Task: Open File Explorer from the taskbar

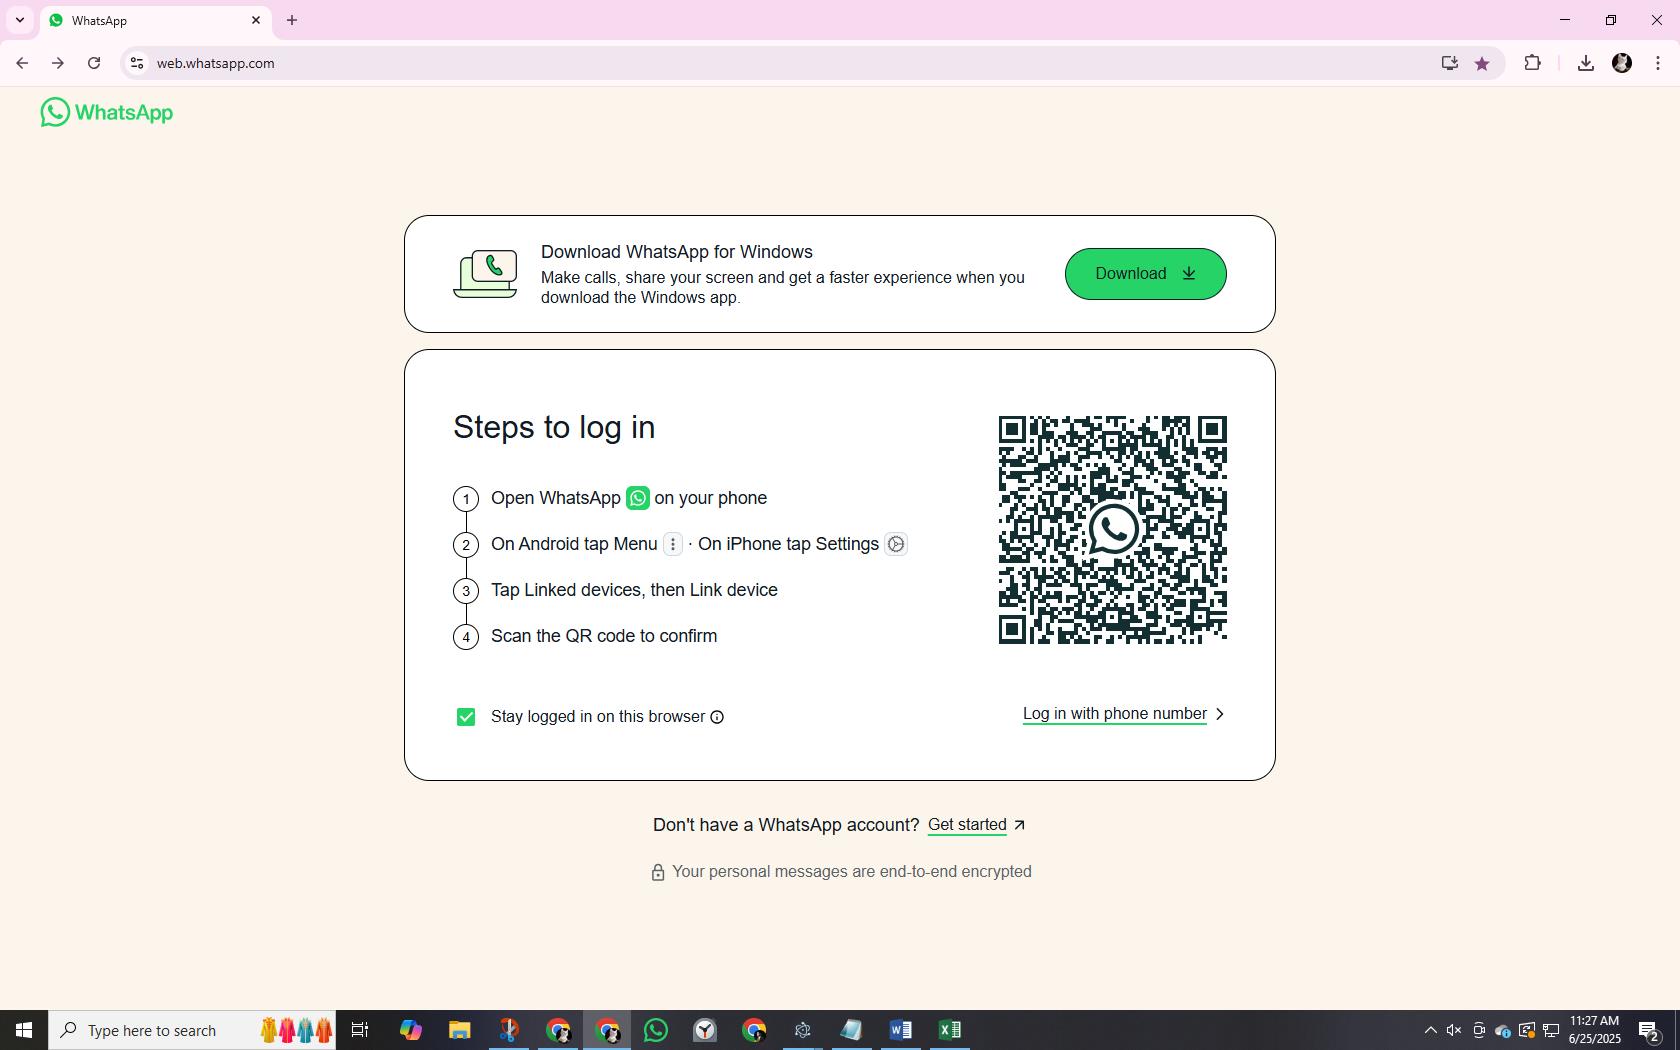Action: coord(459,1030)
